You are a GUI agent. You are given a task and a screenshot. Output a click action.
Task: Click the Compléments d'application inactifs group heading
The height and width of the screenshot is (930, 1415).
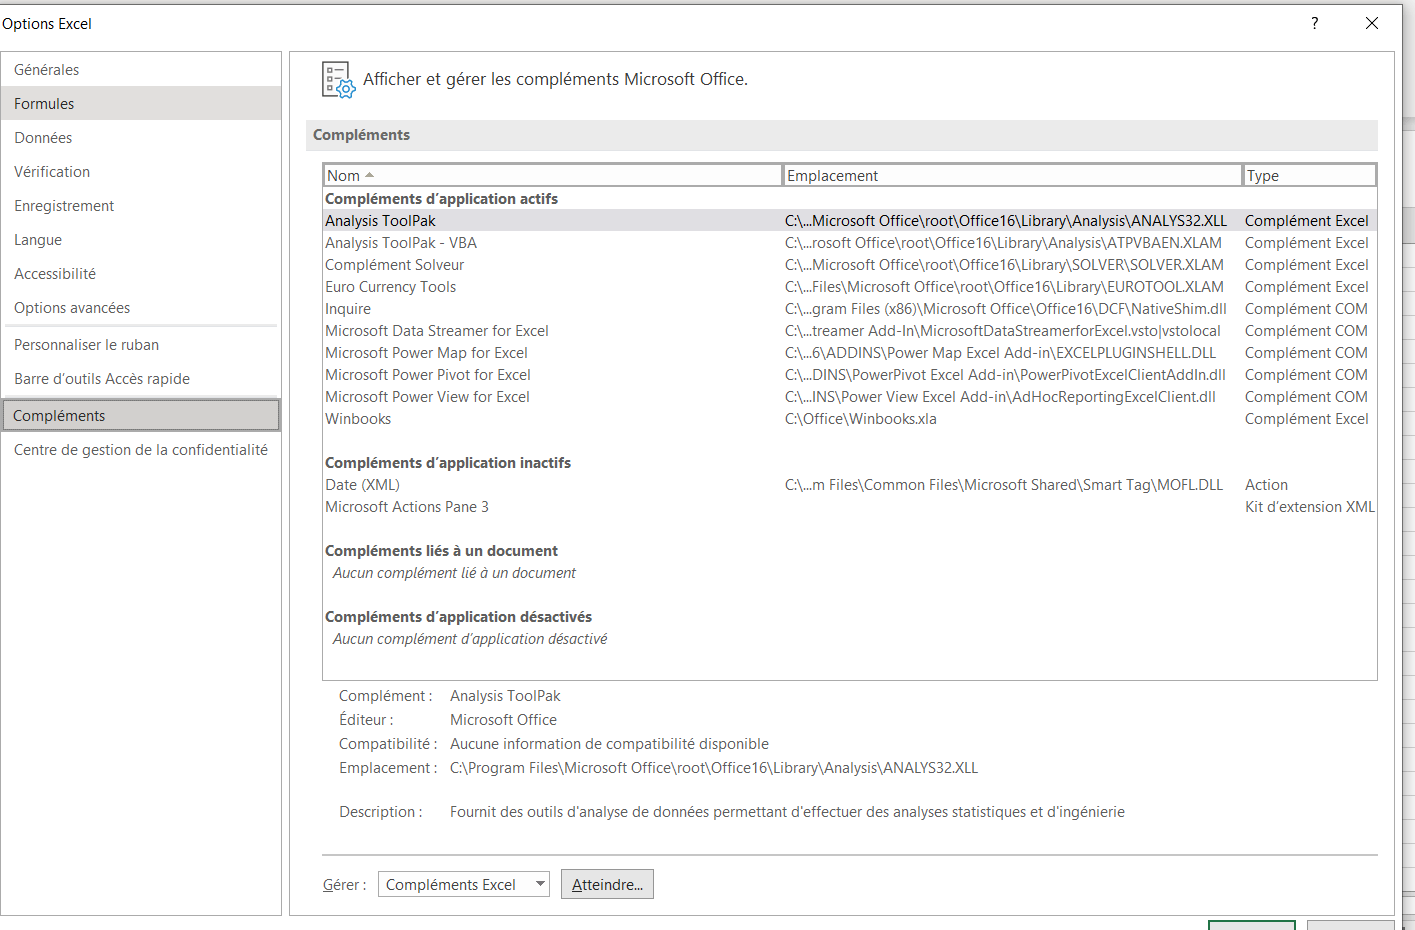448,463
